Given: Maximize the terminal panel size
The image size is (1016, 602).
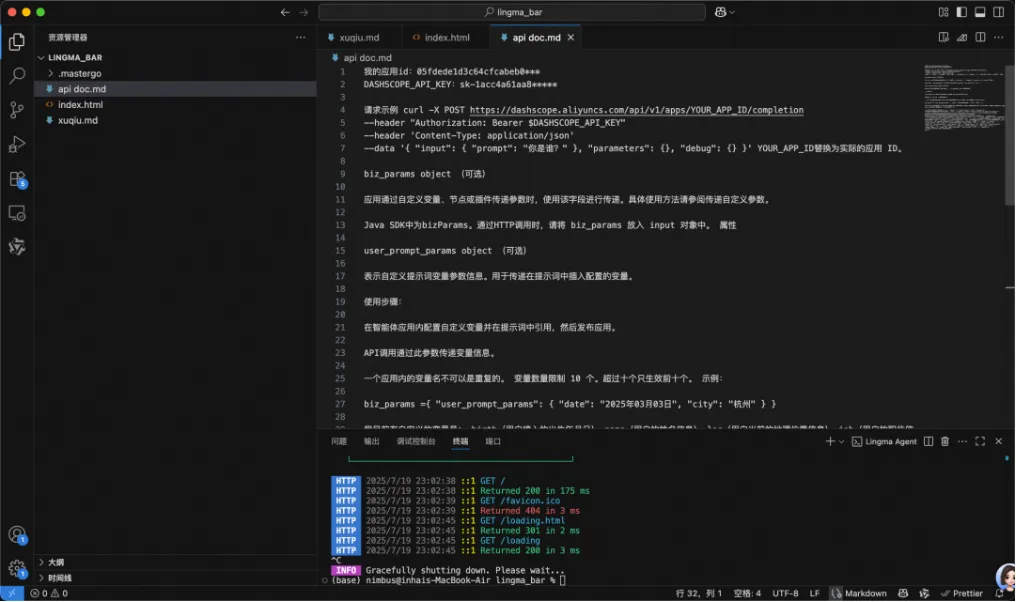Looking at the screenshot, I should pos(980,441).
